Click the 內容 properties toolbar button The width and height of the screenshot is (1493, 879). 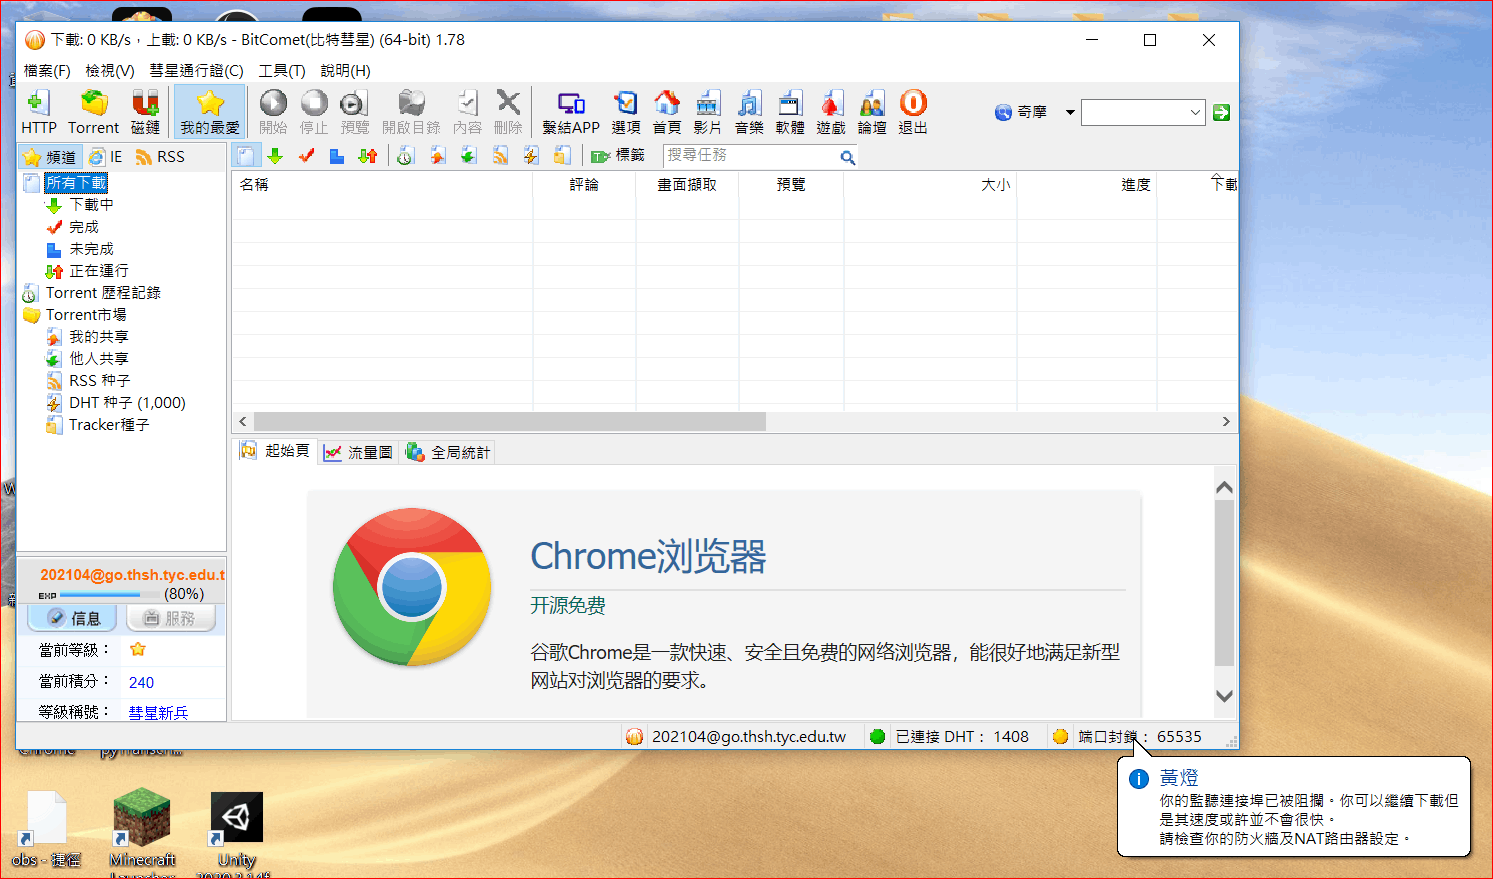467,112
